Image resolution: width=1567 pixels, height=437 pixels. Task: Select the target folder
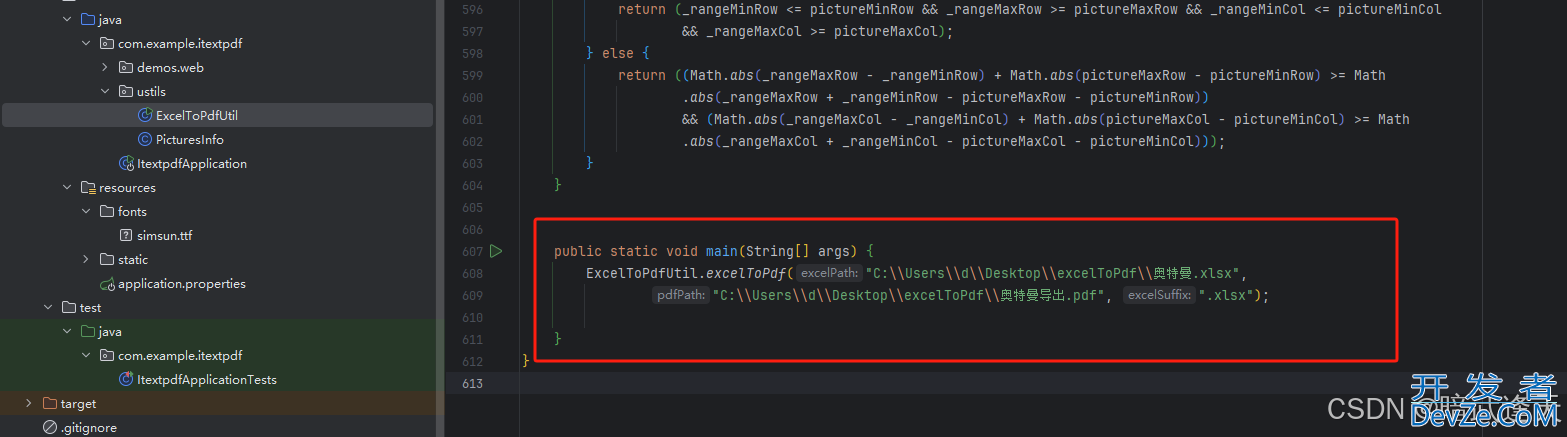(x=79, y=403)
